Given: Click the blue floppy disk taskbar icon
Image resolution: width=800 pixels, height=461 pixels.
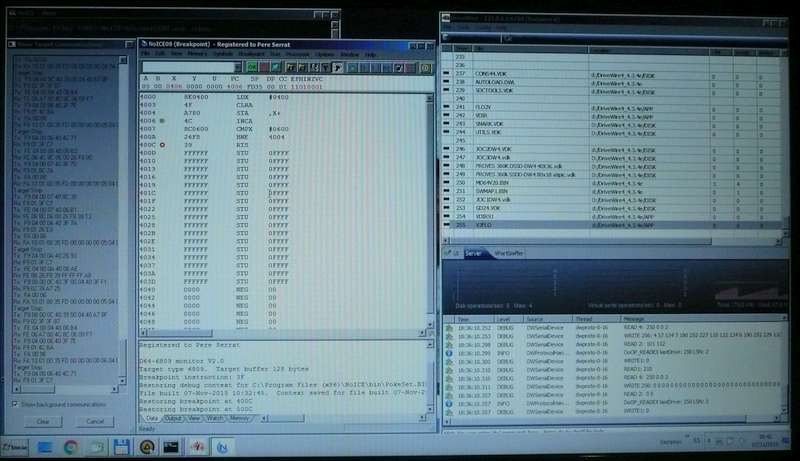Looking at the screenshot, I should (x=121, y=447).
